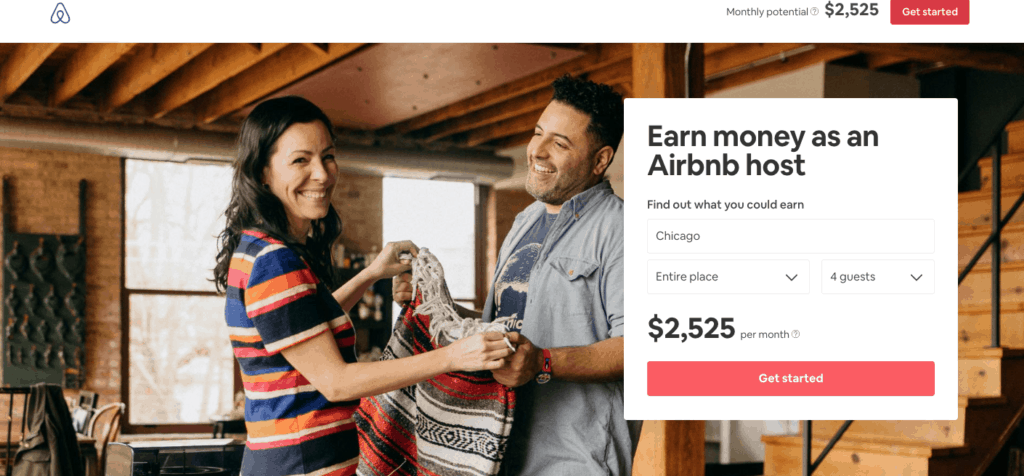Click the question mark icon after per month
Viewport: 1024px width, 476px height.
795,334
